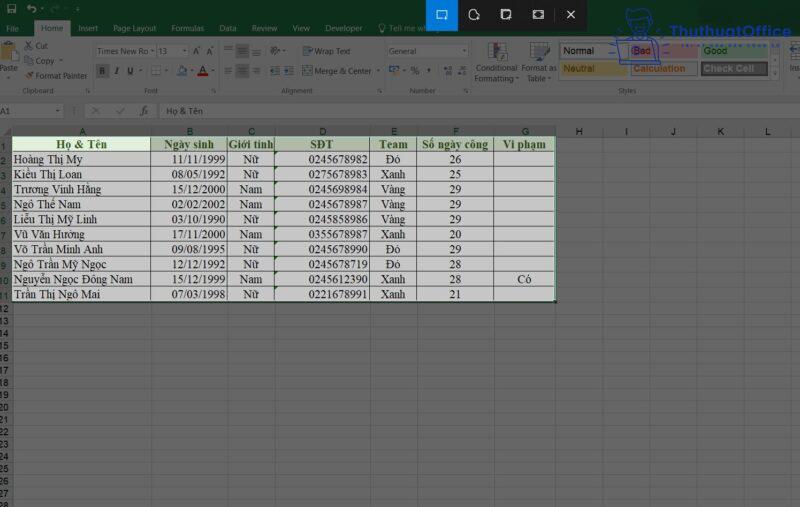Toggle Bold formatting
The image size is (800, 507).
coord(102,71)
